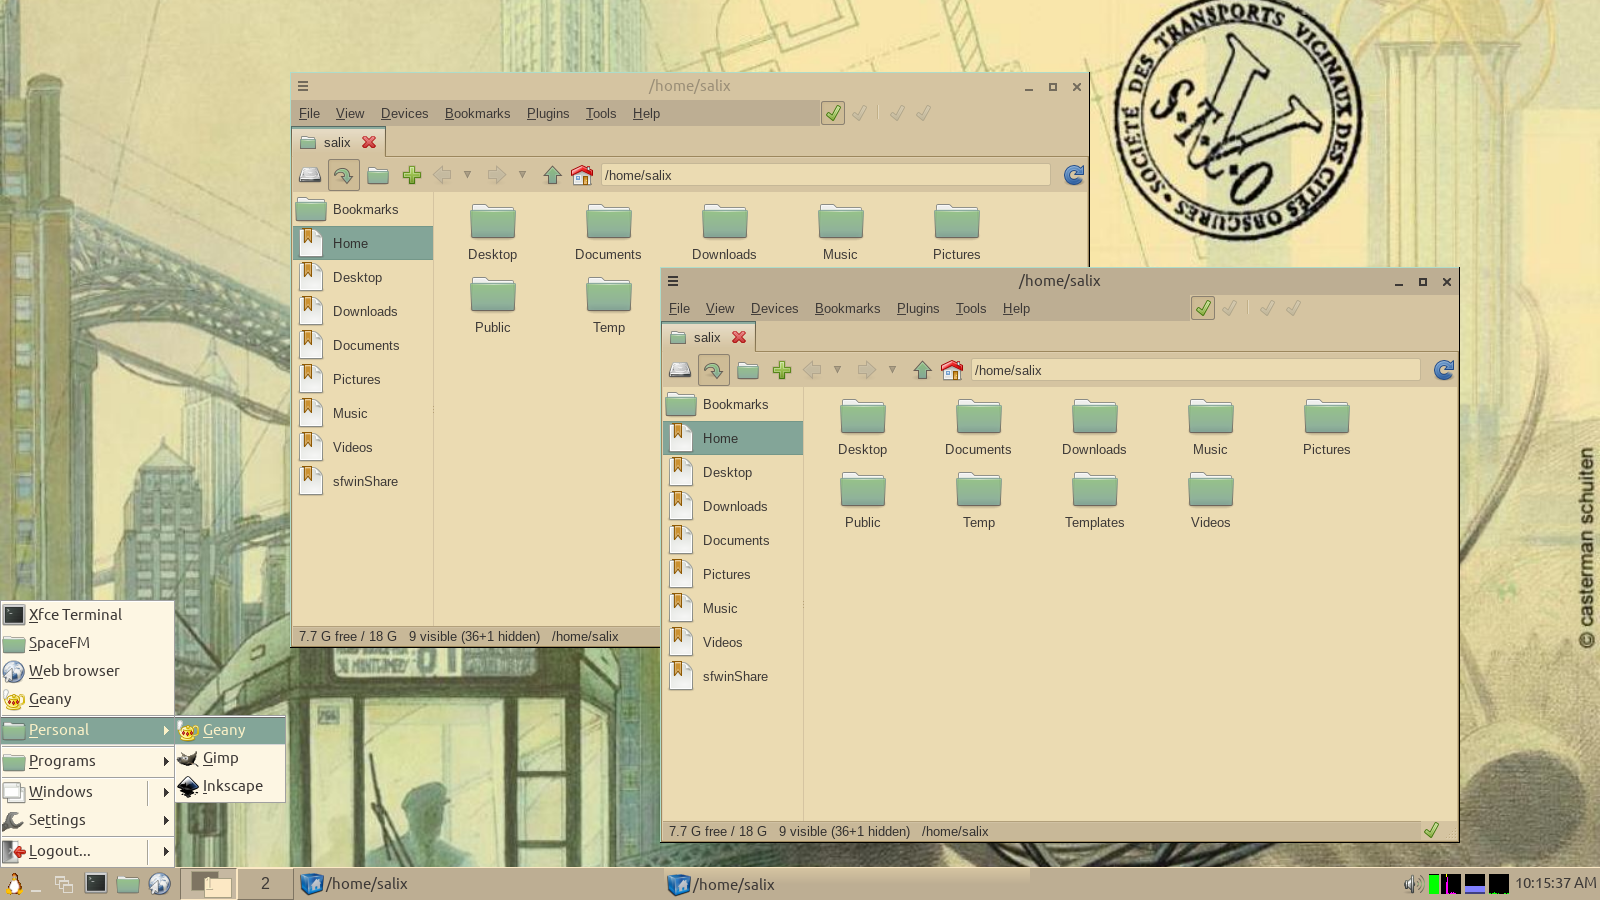Toggle Panel 1 checkmark in the back window menu bar
Image resolution: width=1600 pixels, height=900 pixels.
pyautogui.click(x=833, y=113)
